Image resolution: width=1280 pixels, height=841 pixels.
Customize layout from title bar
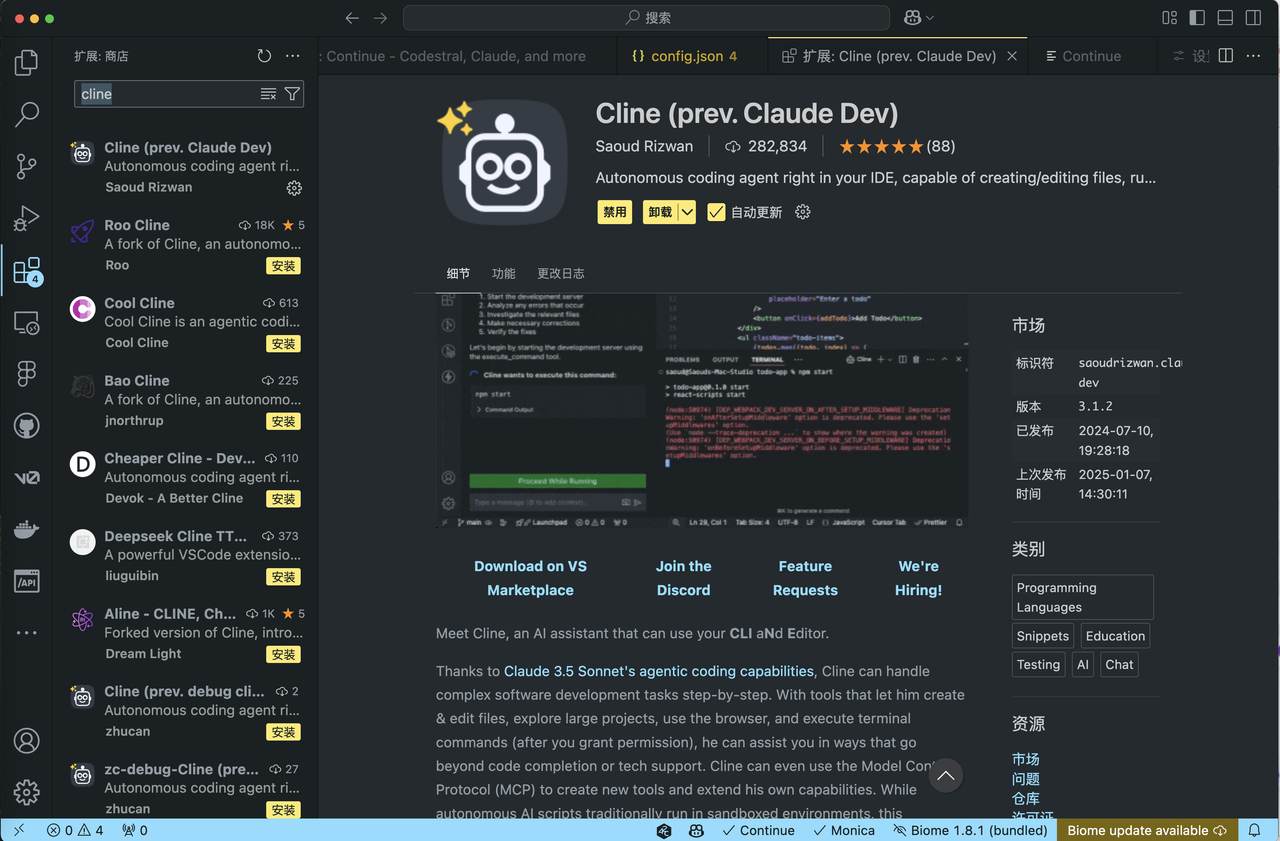[1169, 18]
